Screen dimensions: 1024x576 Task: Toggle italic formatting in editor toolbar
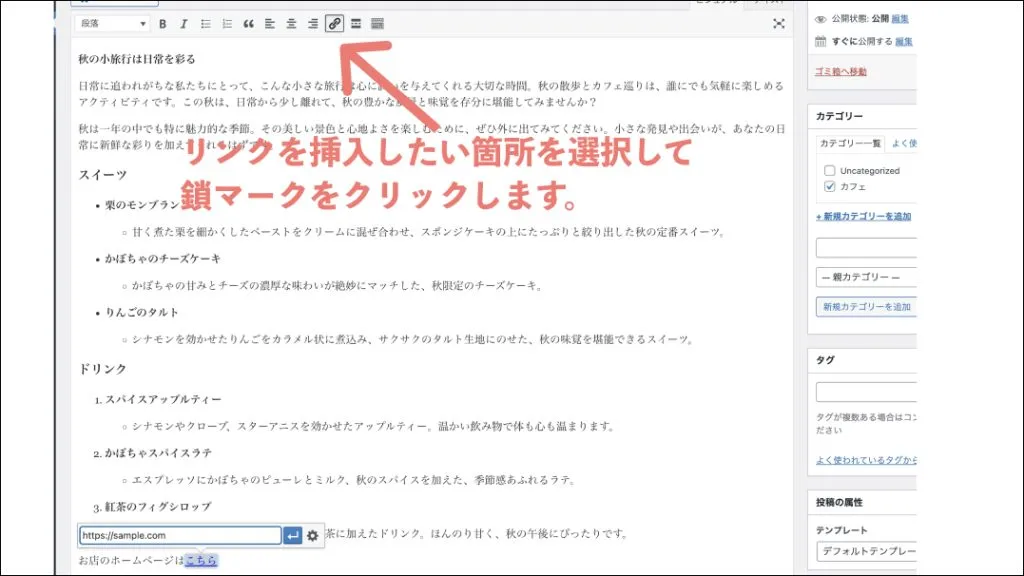tap(184, 24)
